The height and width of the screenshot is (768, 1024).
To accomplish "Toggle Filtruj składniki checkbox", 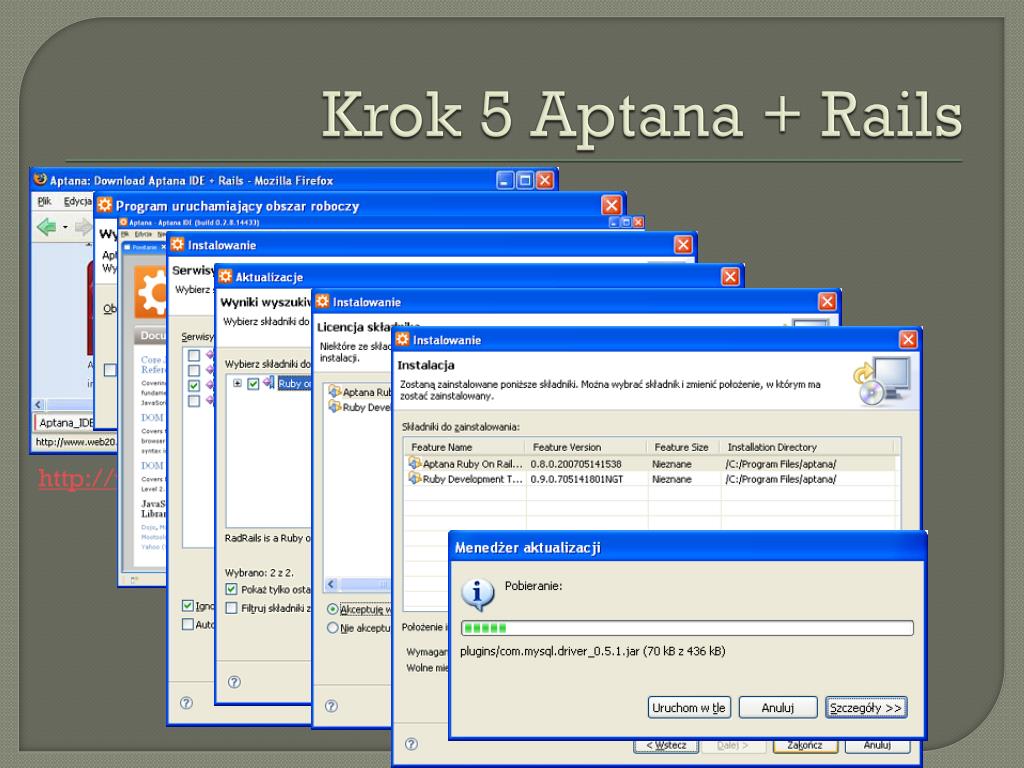I will coord(231,608).
